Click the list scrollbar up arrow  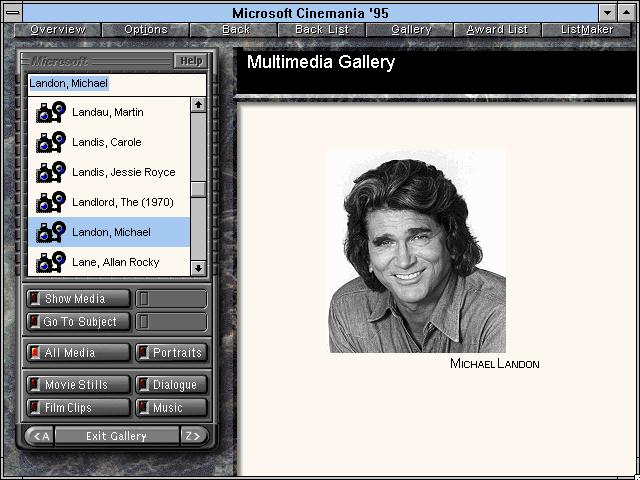pos(198,105)
